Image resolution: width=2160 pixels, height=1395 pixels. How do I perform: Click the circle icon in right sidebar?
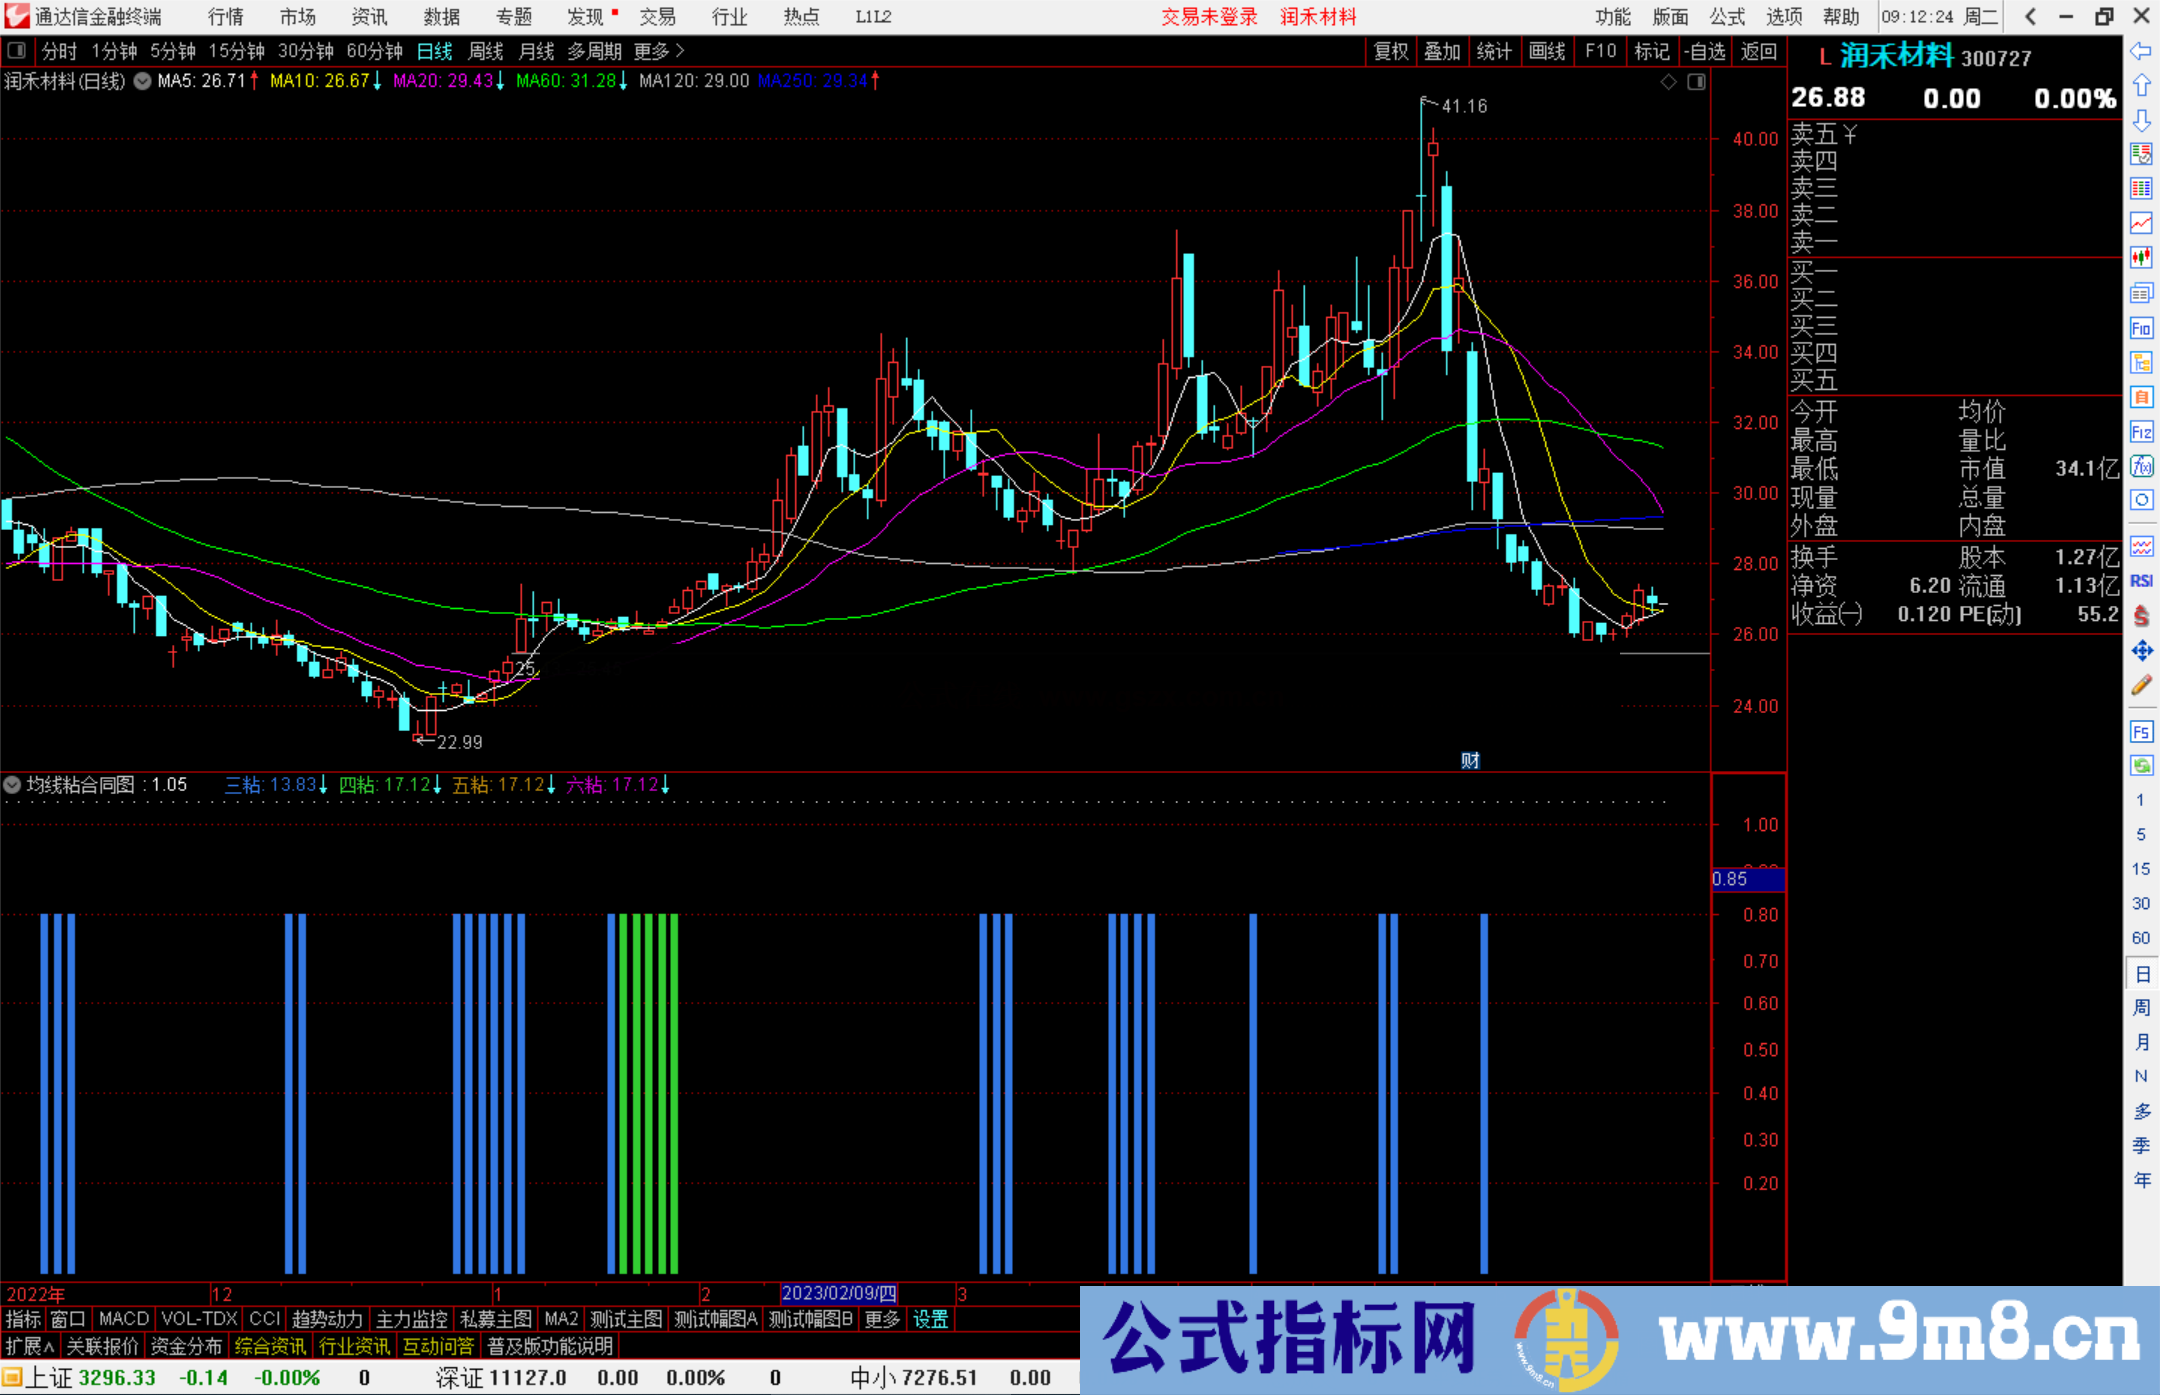(x=2141, y=500)
